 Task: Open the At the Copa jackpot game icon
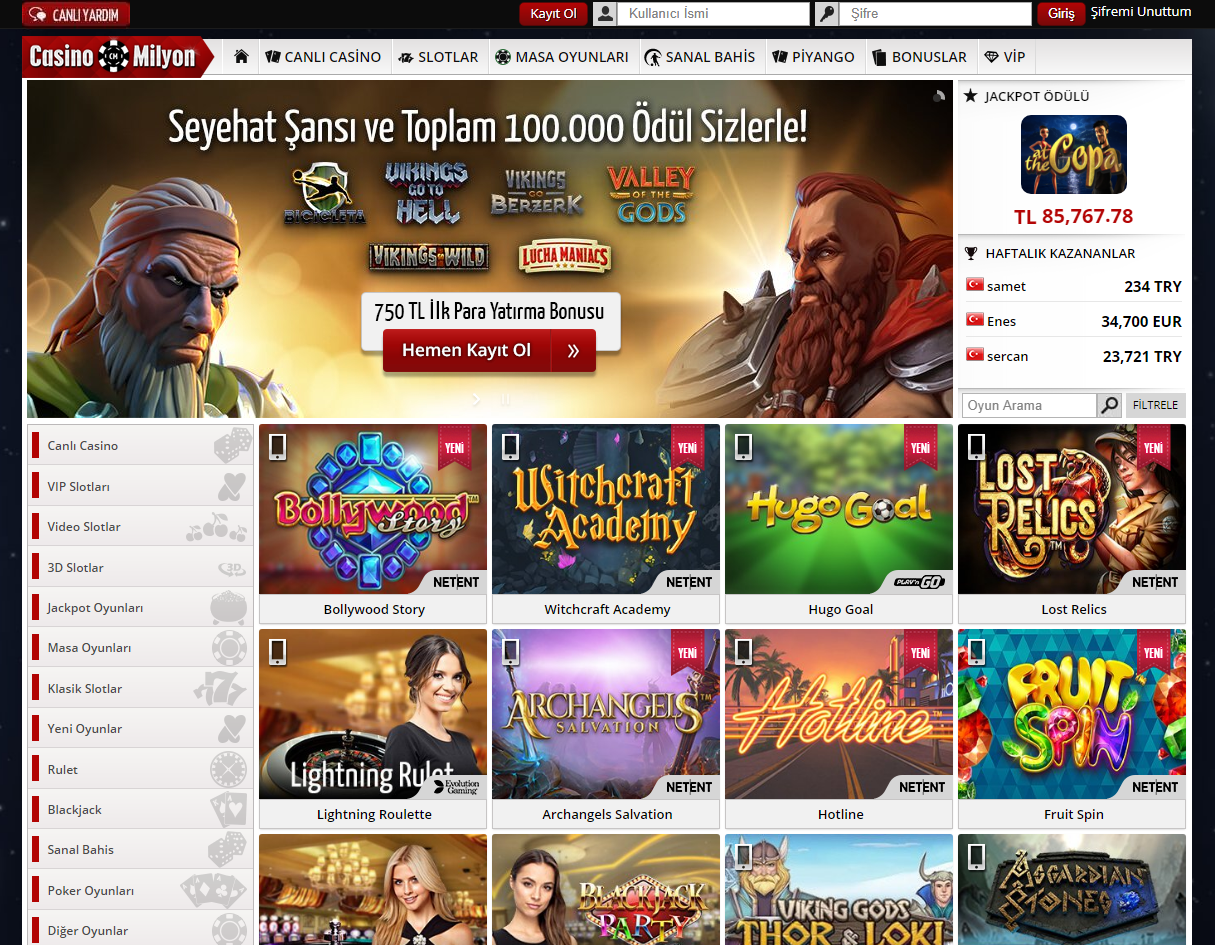pyautogui.click(x=1074, y=154)
